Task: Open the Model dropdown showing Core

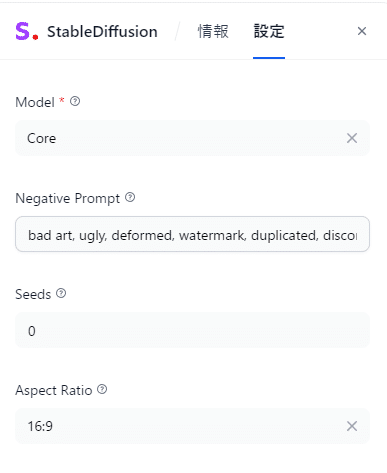Action: coord(192,138)
